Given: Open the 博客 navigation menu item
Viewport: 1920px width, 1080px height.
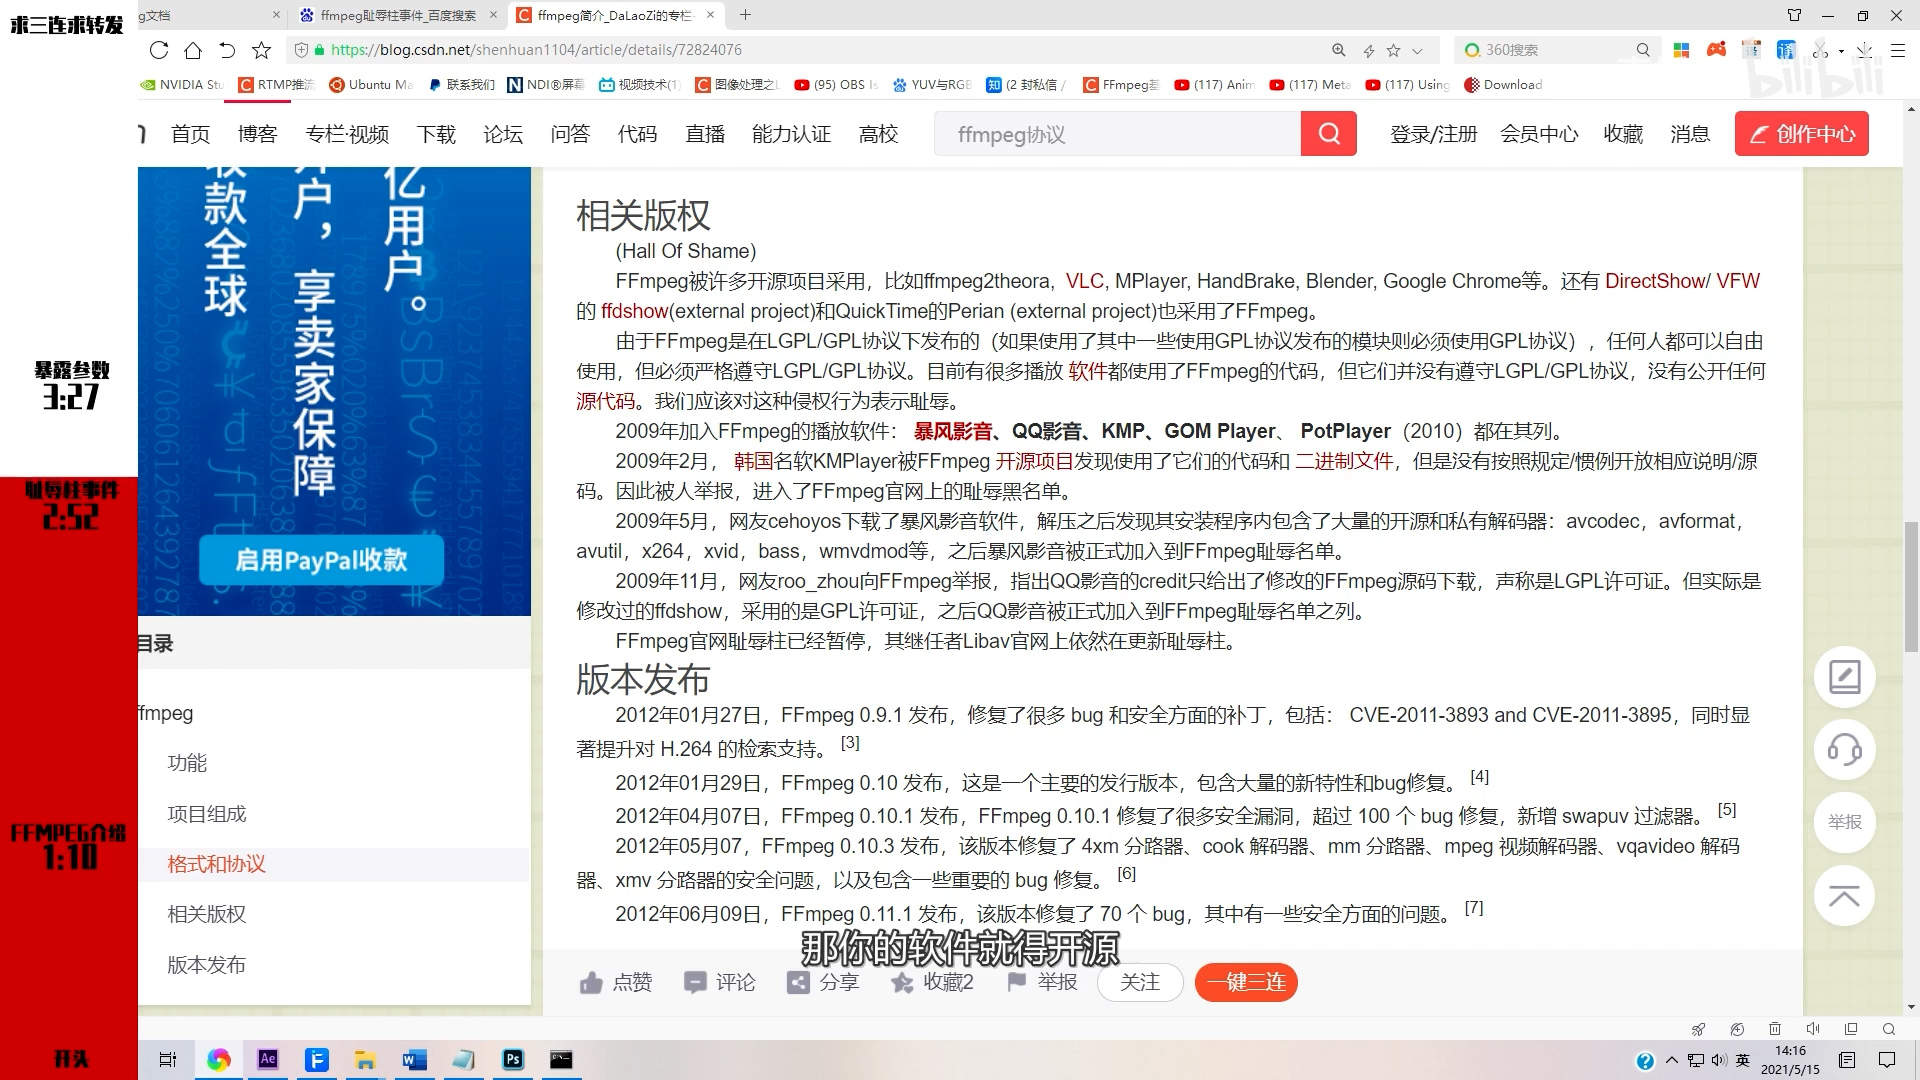Looking at the screenshot, I should [257, 134].
